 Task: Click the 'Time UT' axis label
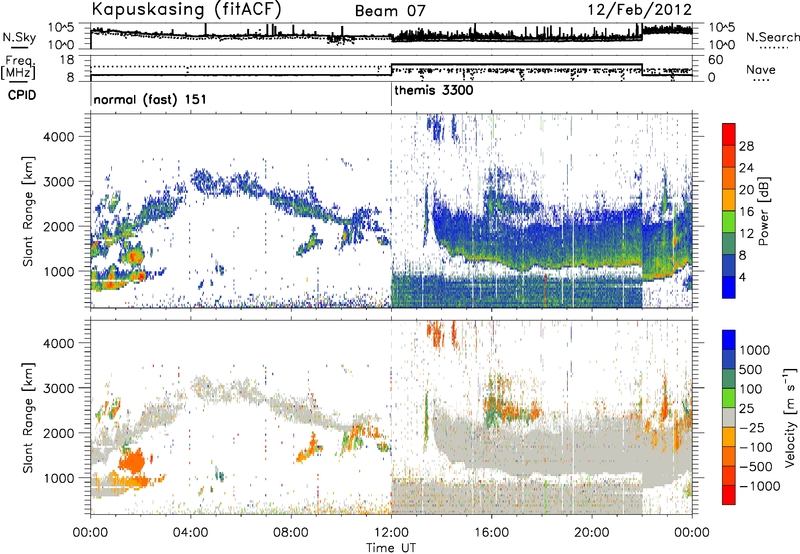pyautogui.click(x=391, y=548)
